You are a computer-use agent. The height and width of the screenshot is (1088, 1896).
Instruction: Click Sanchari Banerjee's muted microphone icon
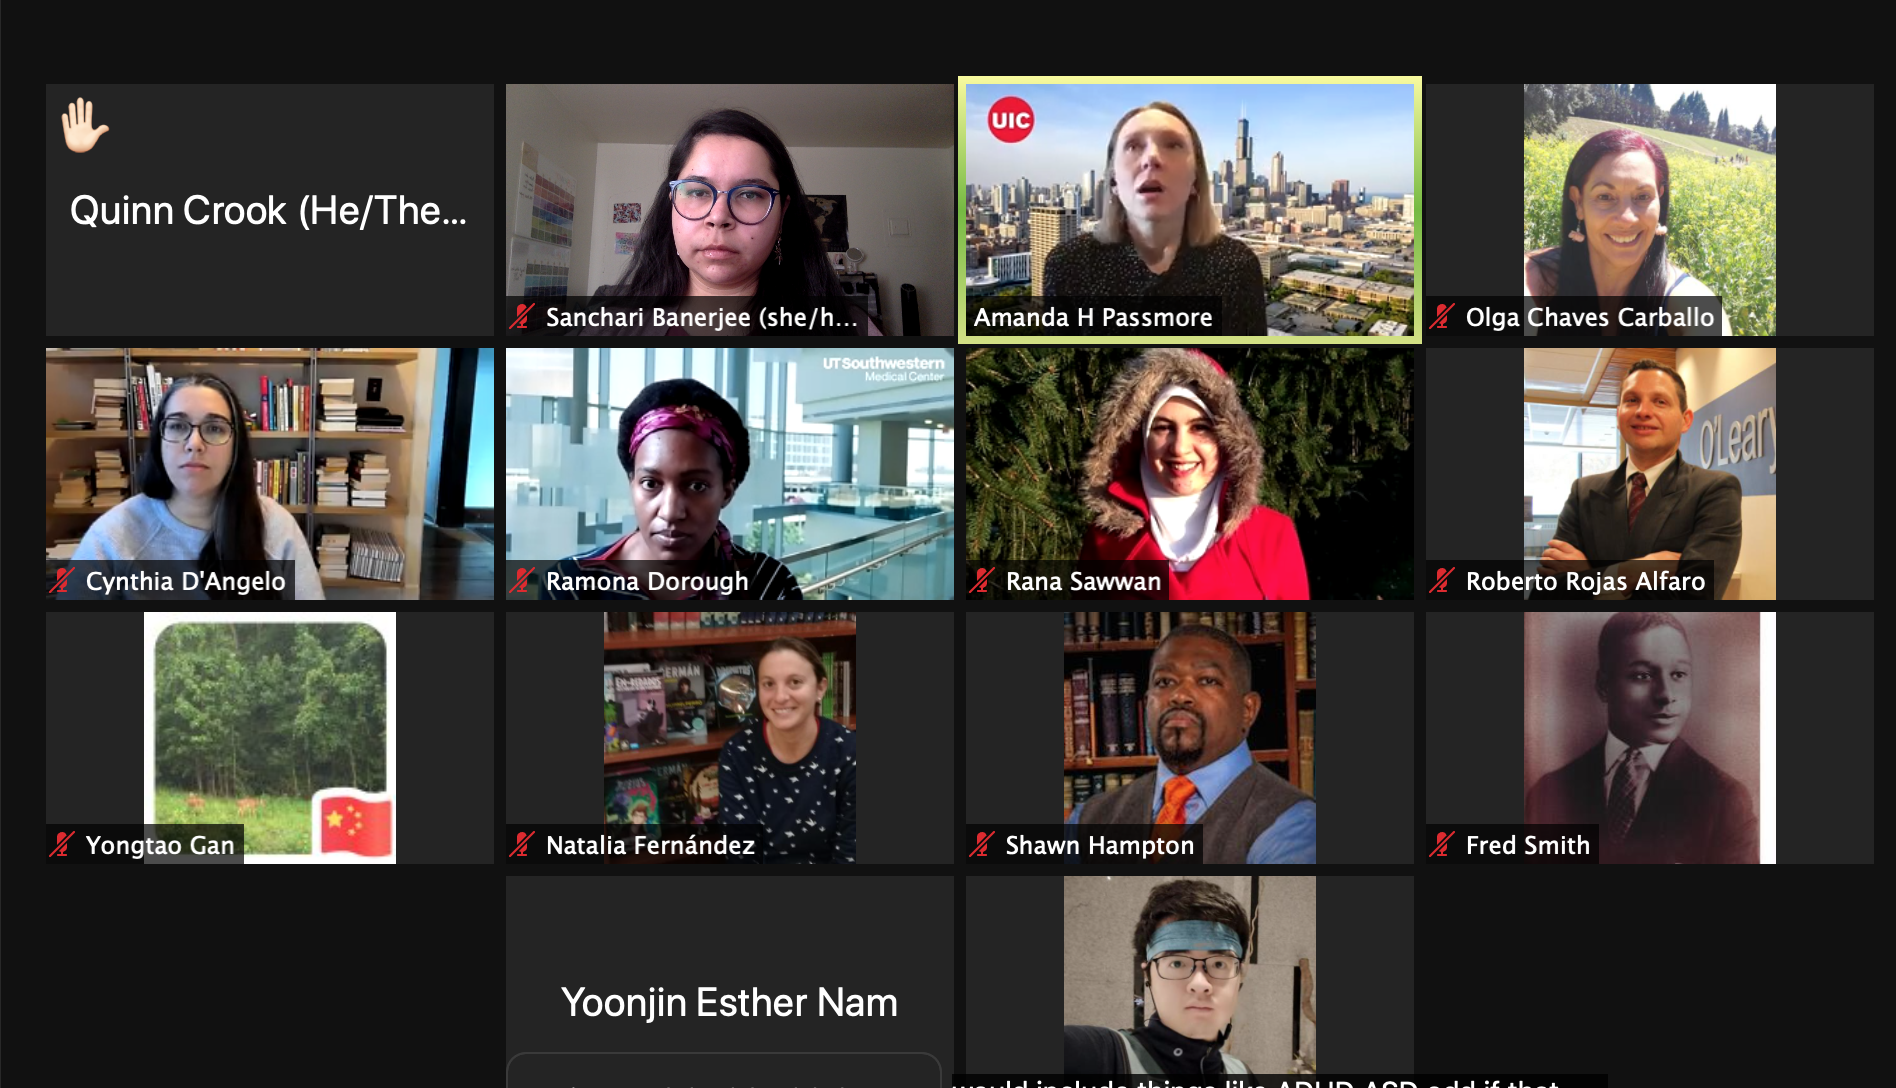point(522,317)
